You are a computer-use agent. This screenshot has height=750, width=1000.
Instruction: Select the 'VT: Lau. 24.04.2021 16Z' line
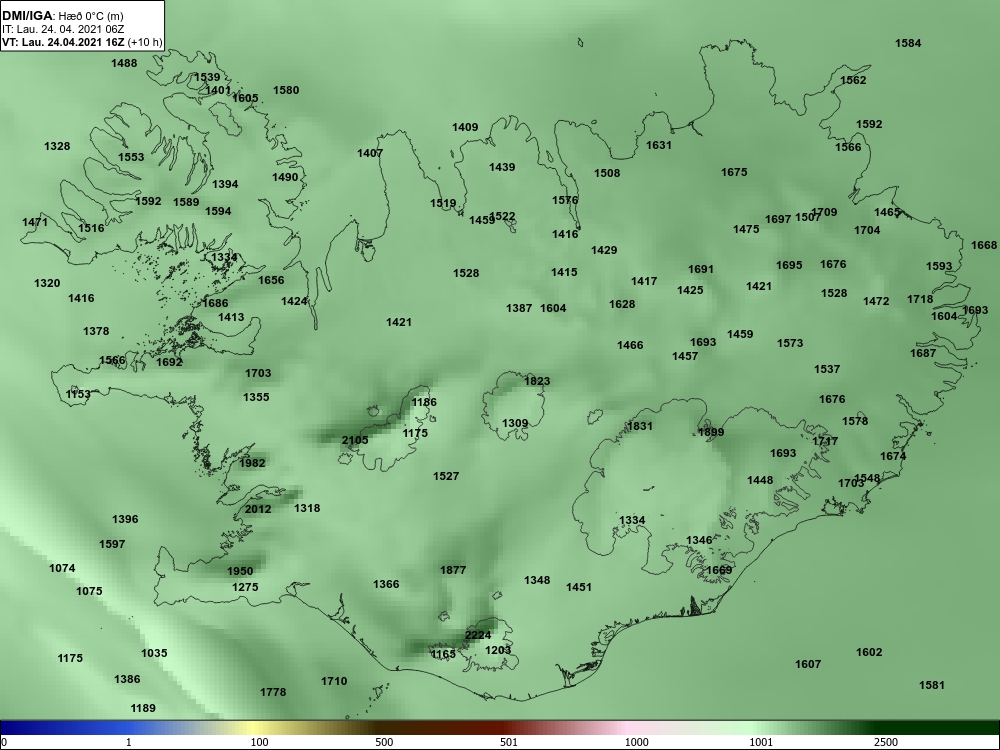pos(64,43)
